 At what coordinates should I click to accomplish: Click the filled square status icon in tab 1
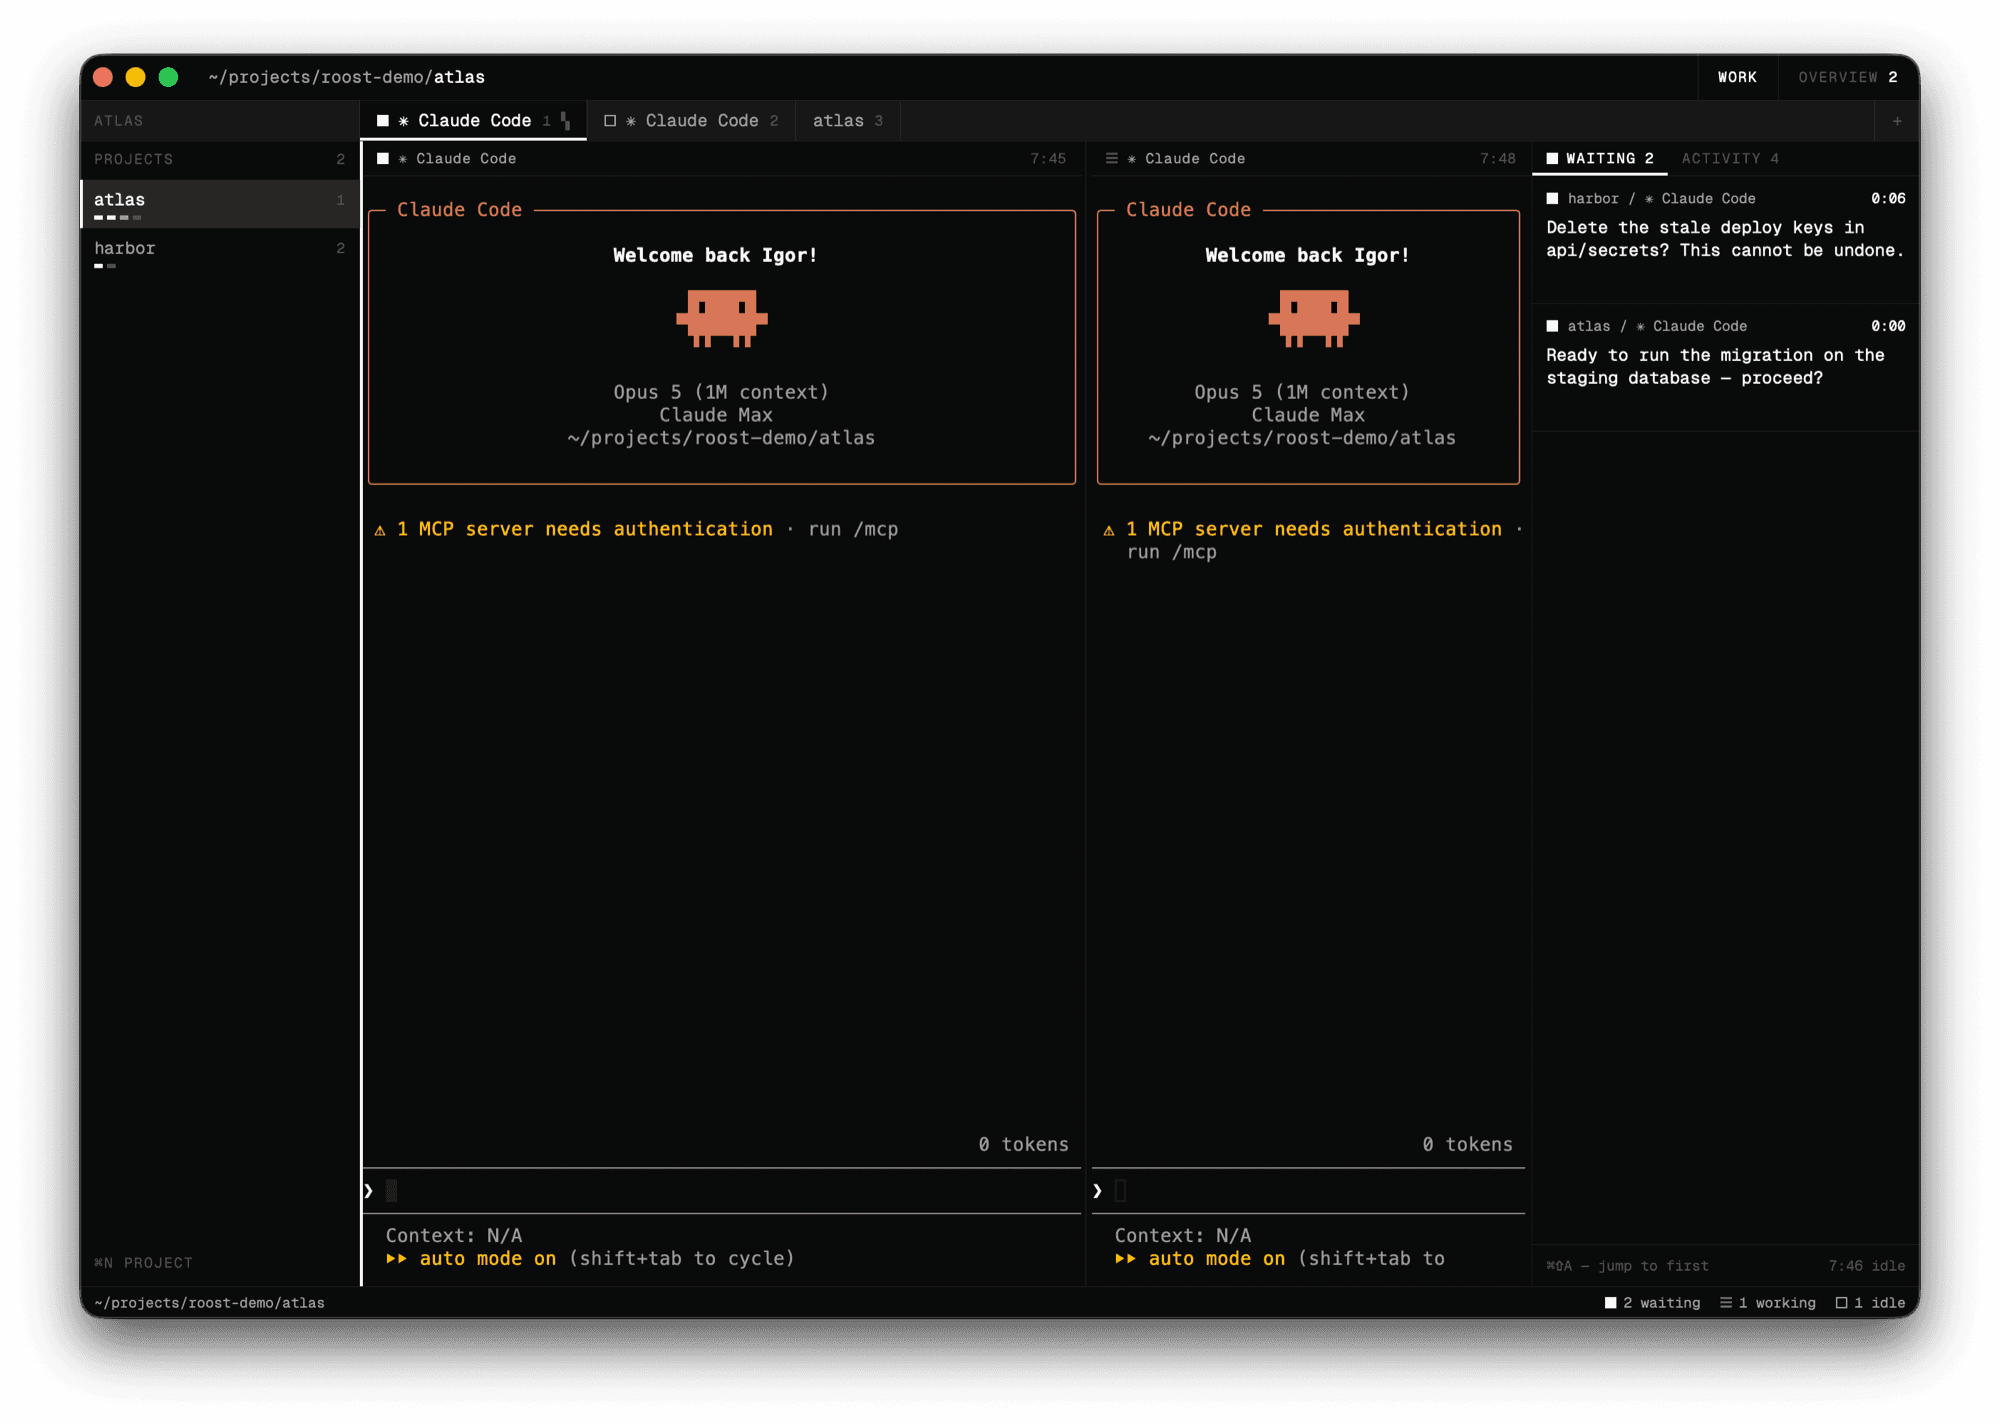383,121
